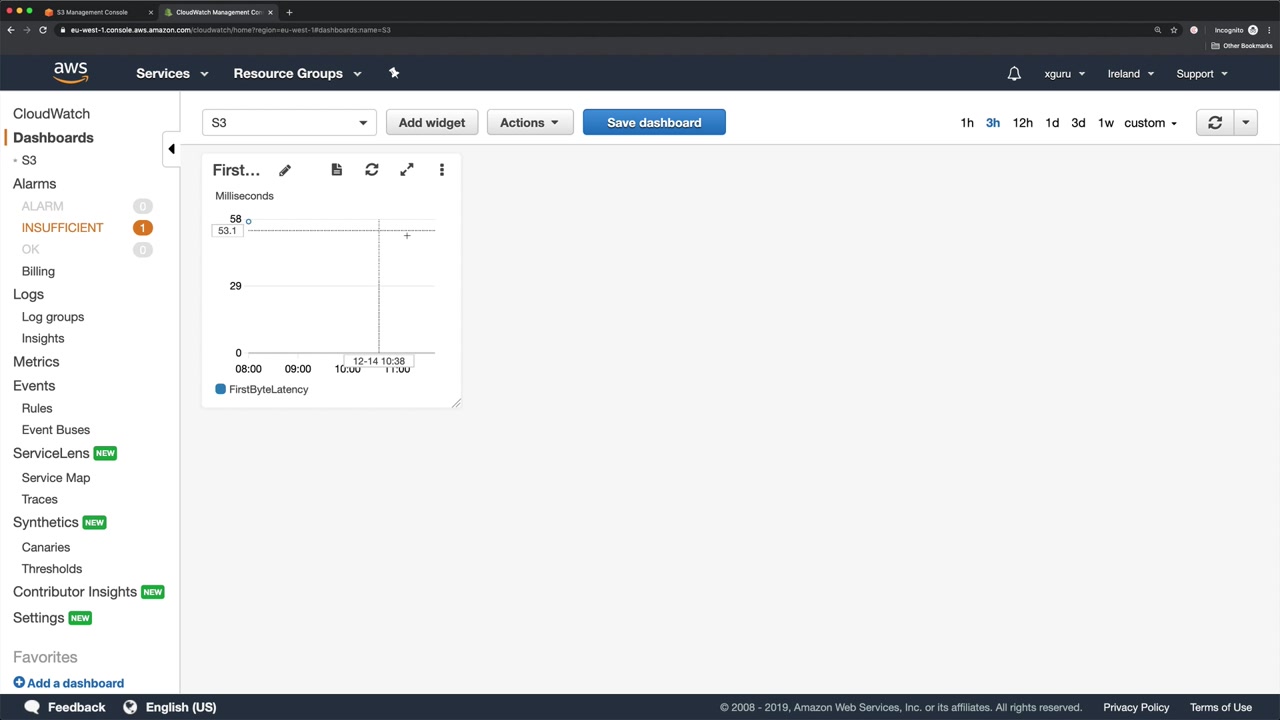The height and width of the screenshot is (720, 1280).
Task: Set time range to 1w
Action: pyautogui.click(x=1106, y=123)
